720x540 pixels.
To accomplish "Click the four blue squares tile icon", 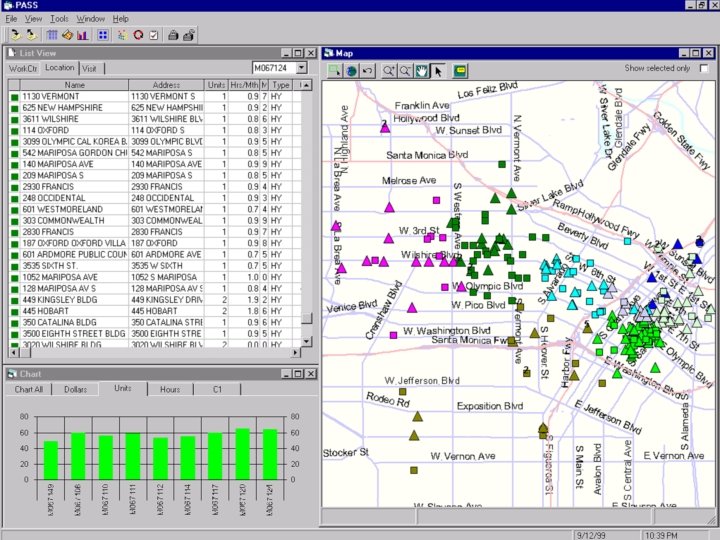I will pyautogui.click(x=103, y=35).
